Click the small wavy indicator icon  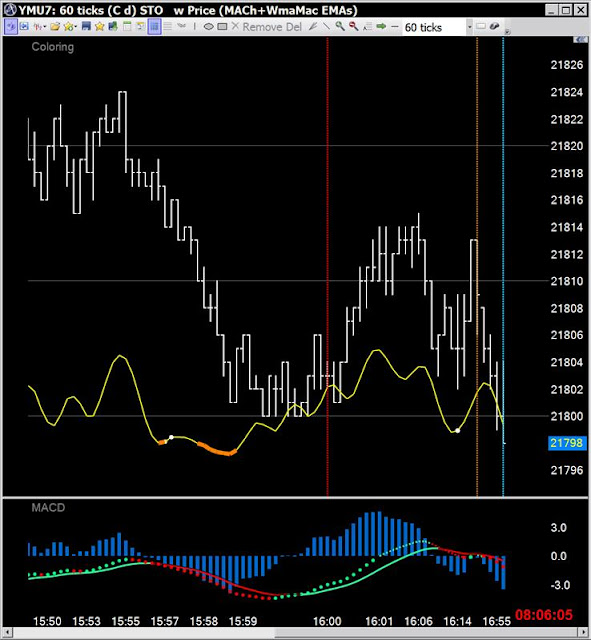181,26
